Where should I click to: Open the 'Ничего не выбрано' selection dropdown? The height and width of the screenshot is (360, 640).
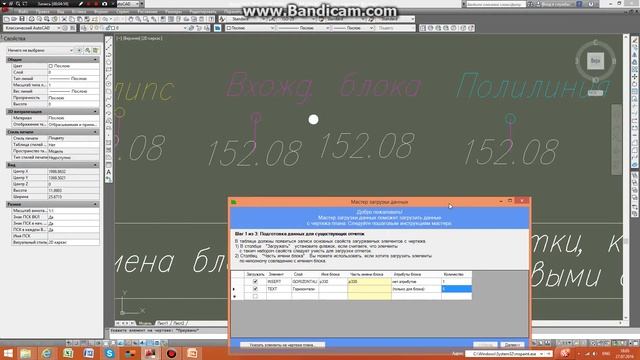coord(40,50)
